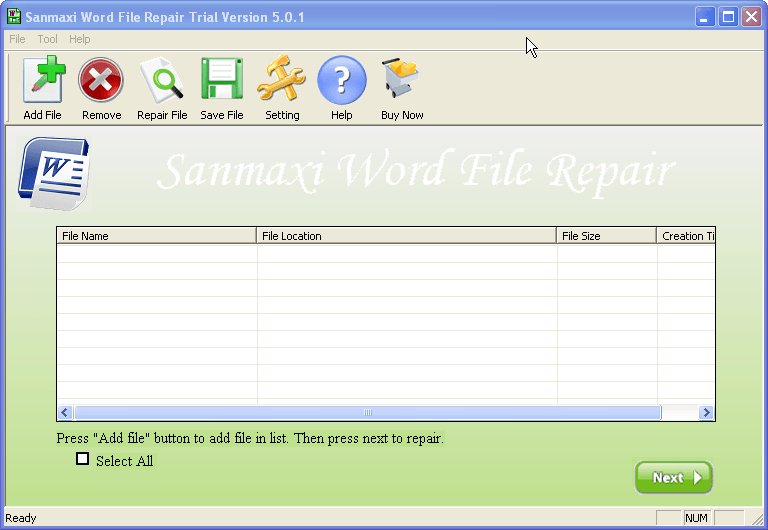This screenshot has width=768, height=530.
Task: Click the application icon in the title bar
Action: coord(14,16)
